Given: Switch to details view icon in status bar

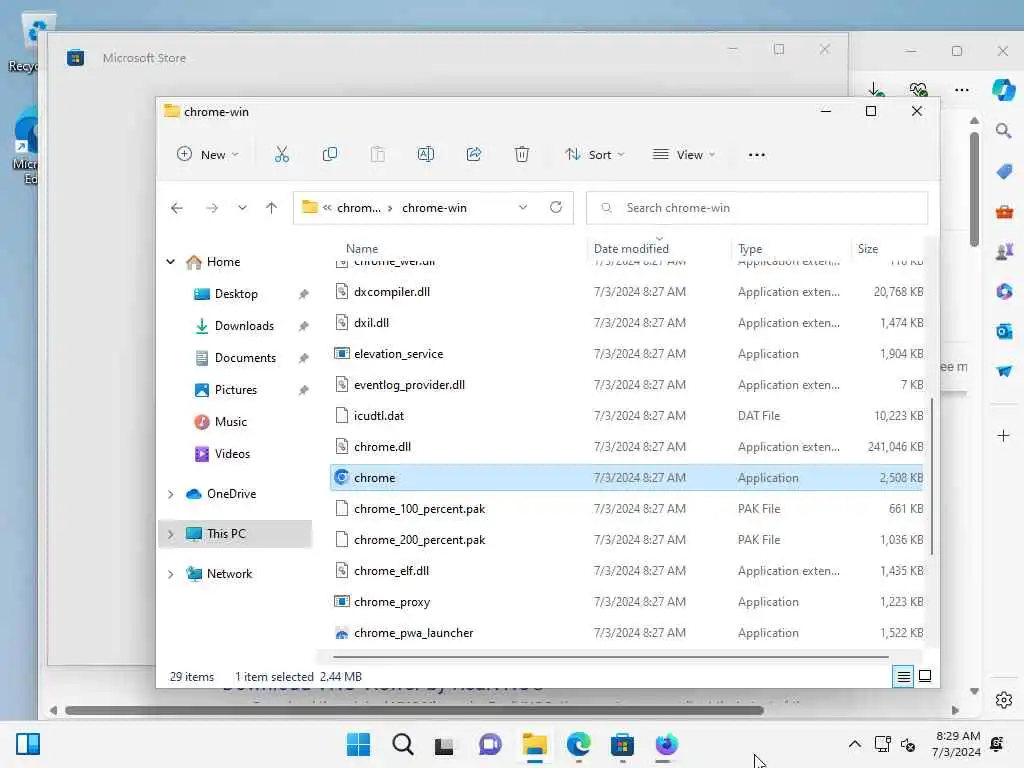Looking at the screenshot, I should tap(903, 677).
